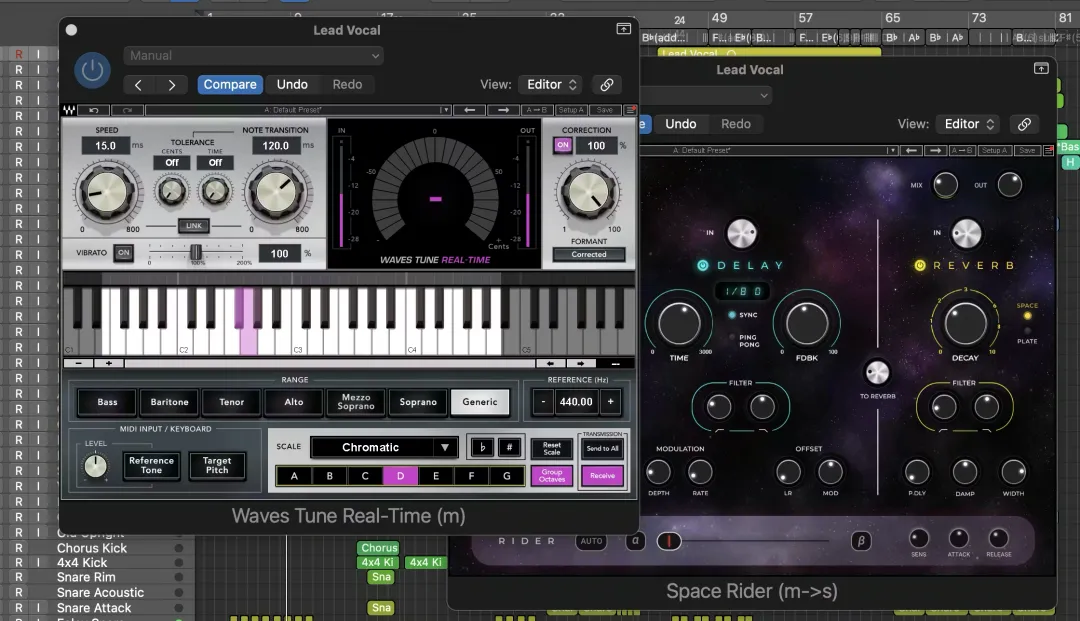Toggle Rider AUTO button

(x=591, y=541)
